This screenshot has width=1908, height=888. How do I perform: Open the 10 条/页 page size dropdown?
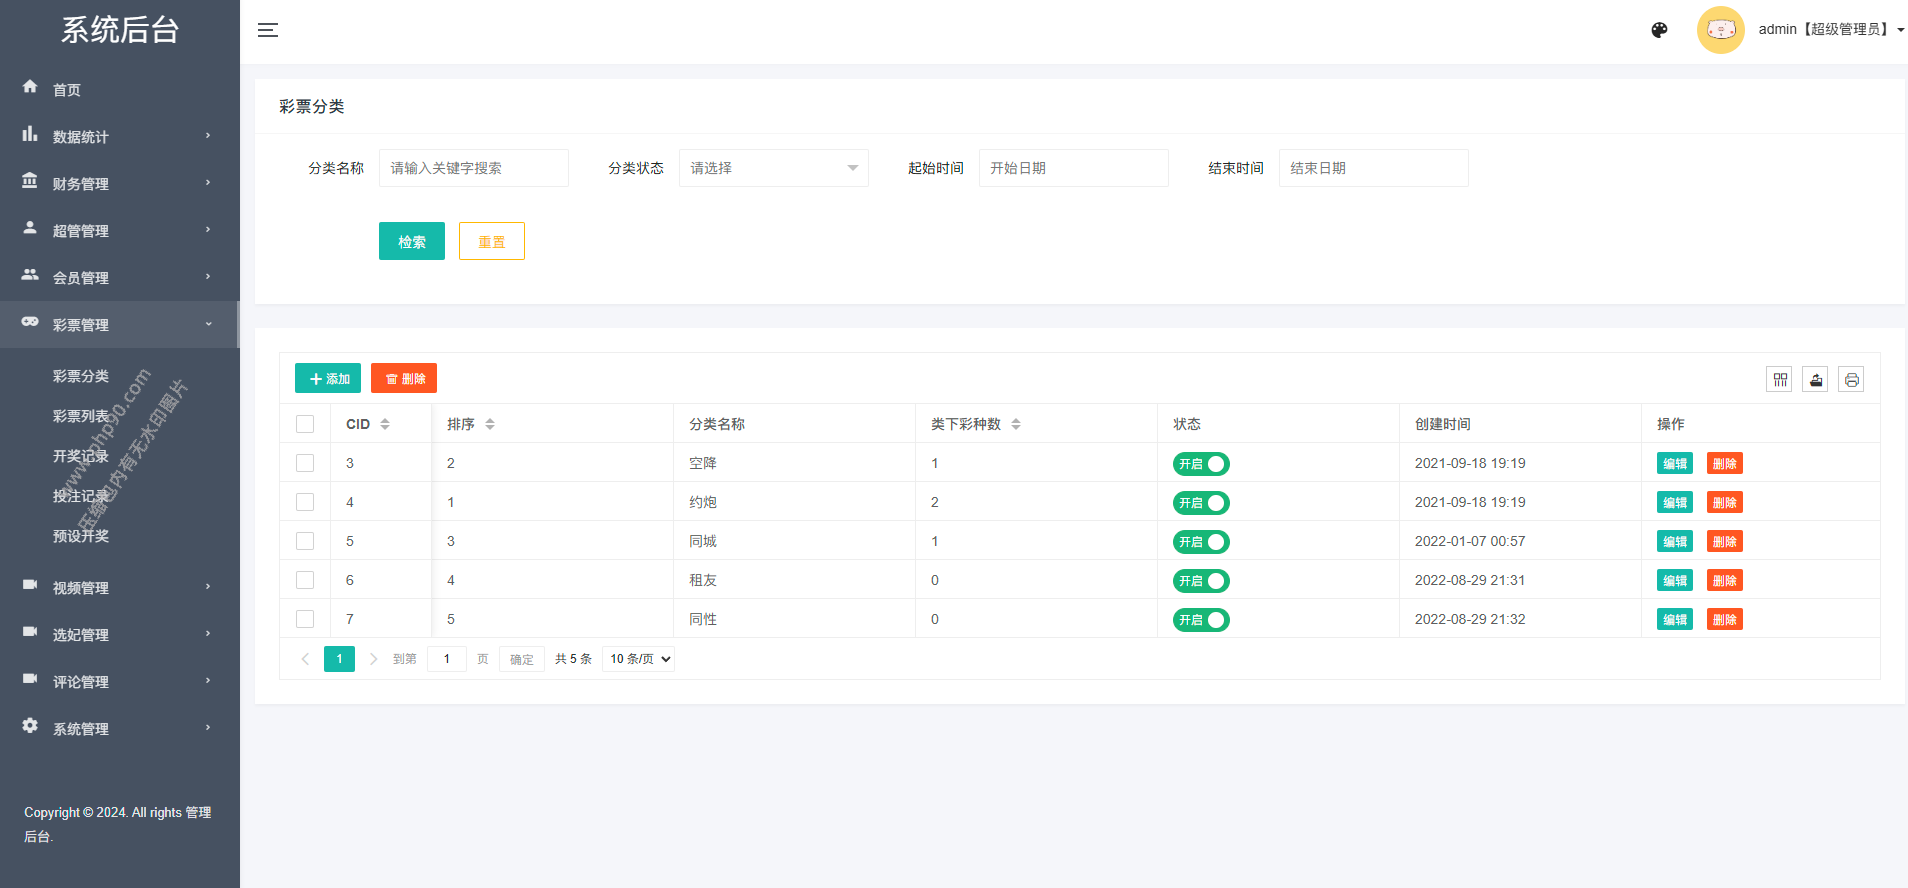click(639, 659)
